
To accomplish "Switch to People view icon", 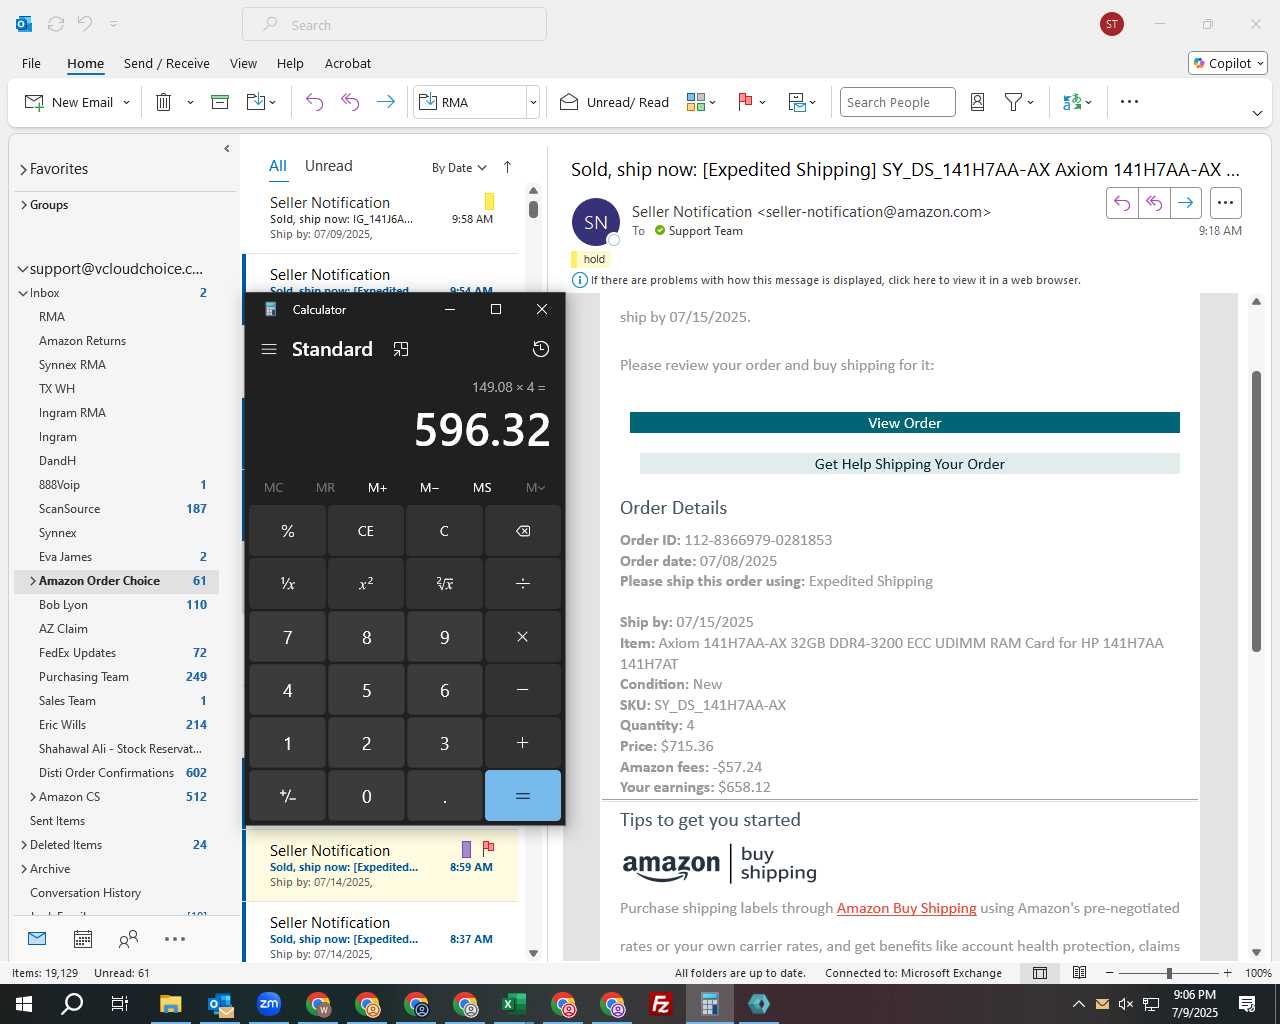I will [x=128, y=939].
